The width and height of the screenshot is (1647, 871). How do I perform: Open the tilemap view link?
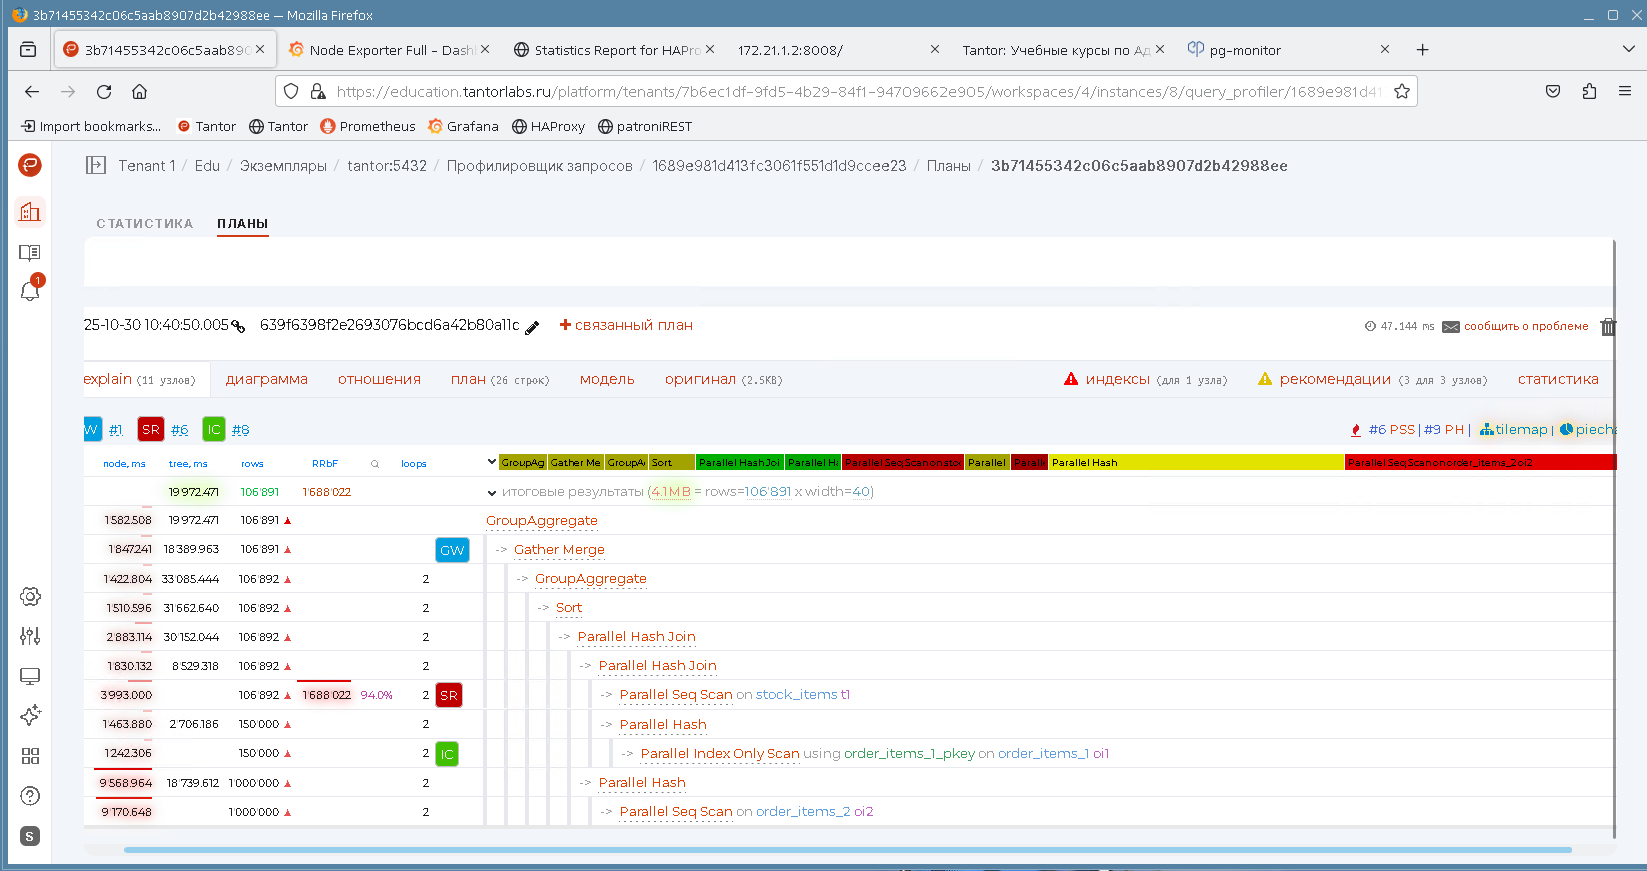[1514, 430]
